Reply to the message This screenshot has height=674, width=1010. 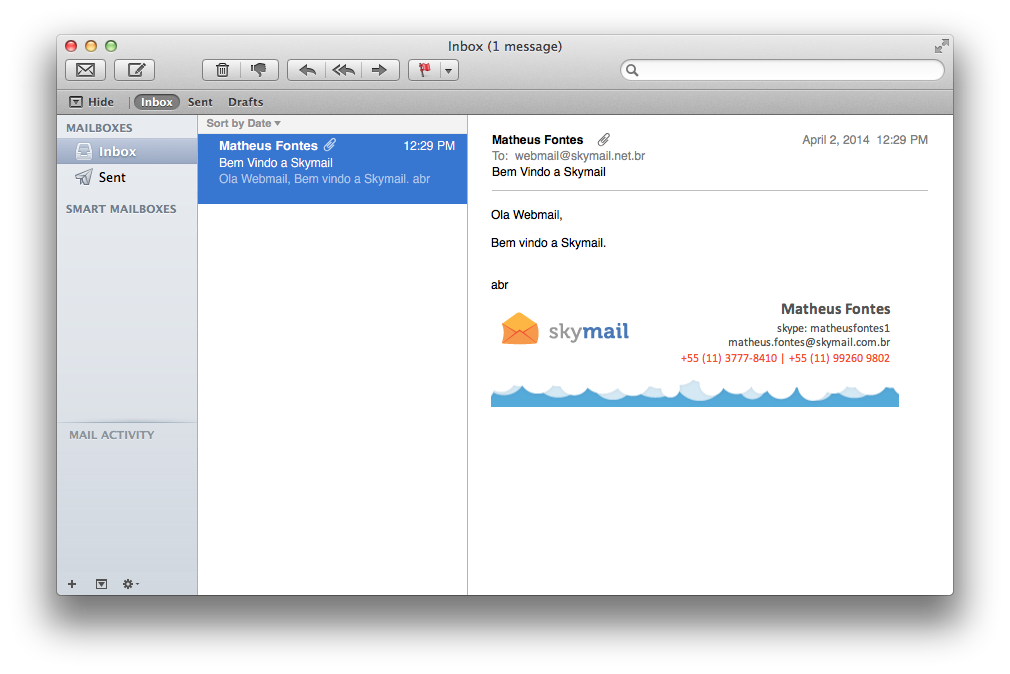pyautogui.click(x=307, y=70)
